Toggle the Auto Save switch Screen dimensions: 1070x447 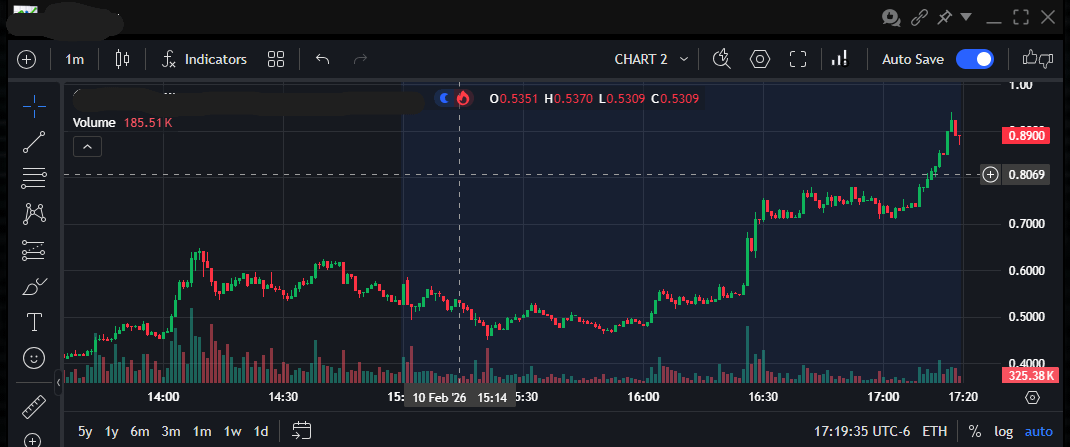coord(974,59)
